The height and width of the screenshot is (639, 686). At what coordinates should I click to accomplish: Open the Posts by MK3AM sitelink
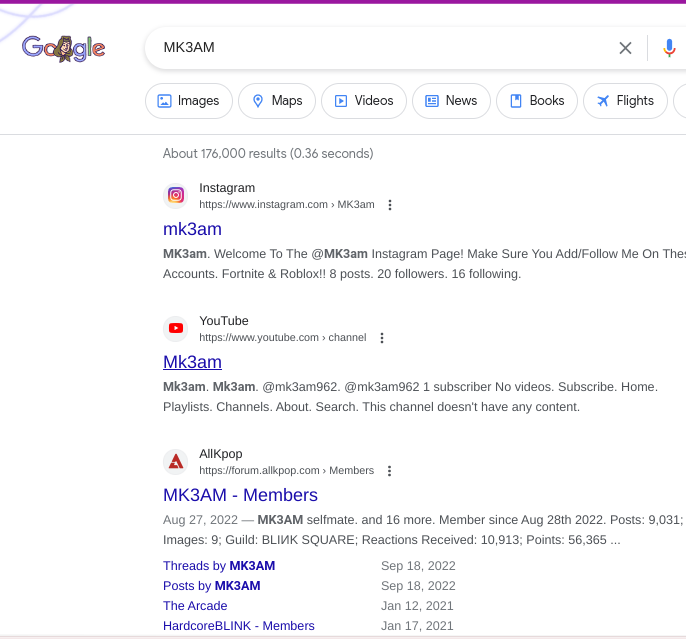click(212, 586)
